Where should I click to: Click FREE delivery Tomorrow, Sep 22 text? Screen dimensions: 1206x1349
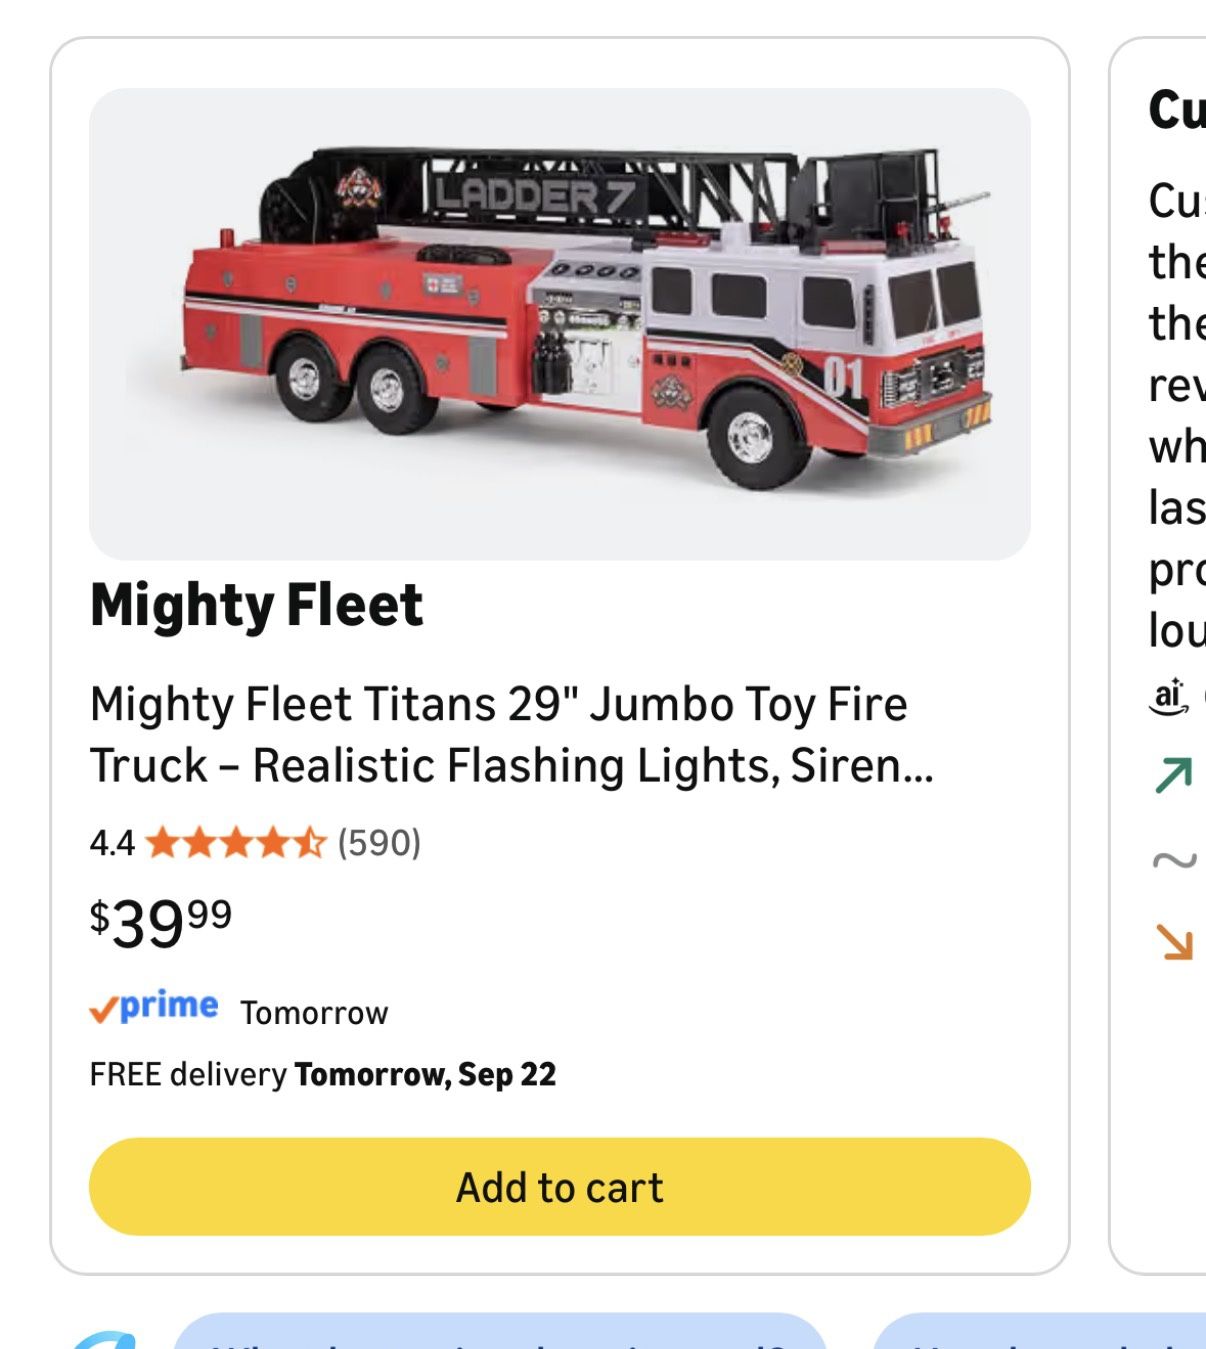click(322, 1074)
